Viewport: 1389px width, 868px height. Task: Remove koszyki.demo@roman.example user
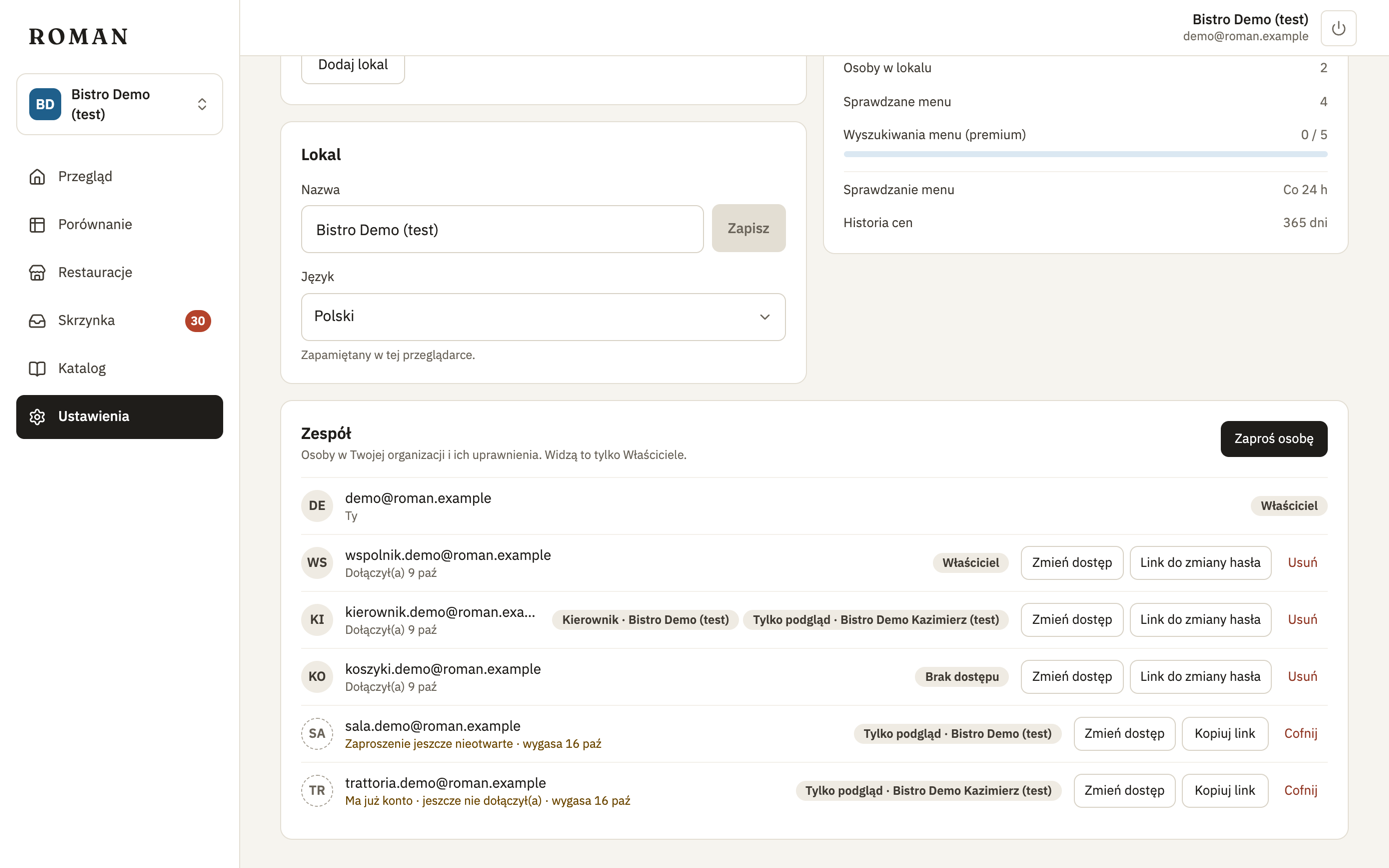tap(1303, 677)
